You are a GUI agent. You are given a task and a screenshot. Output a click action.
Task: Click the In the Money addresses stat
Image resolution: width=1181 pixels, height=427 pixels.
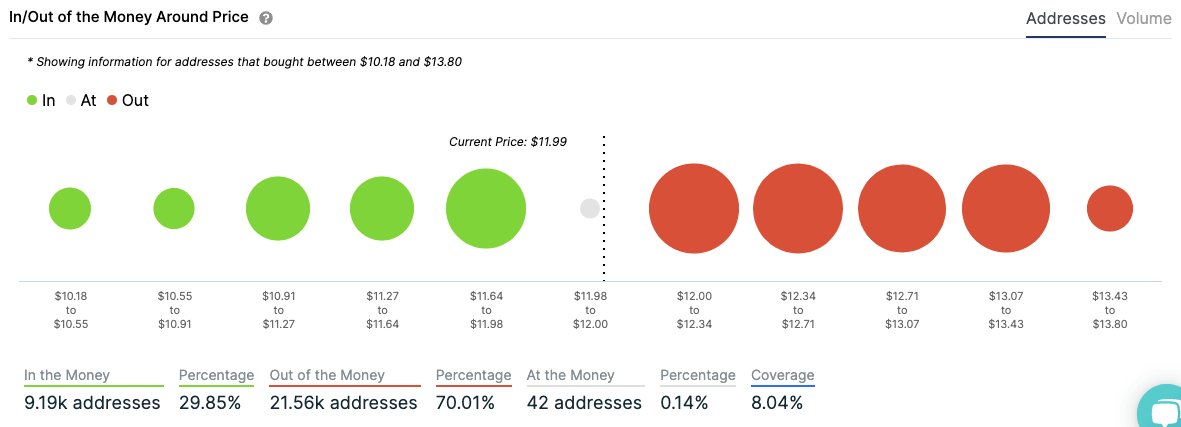92,403
